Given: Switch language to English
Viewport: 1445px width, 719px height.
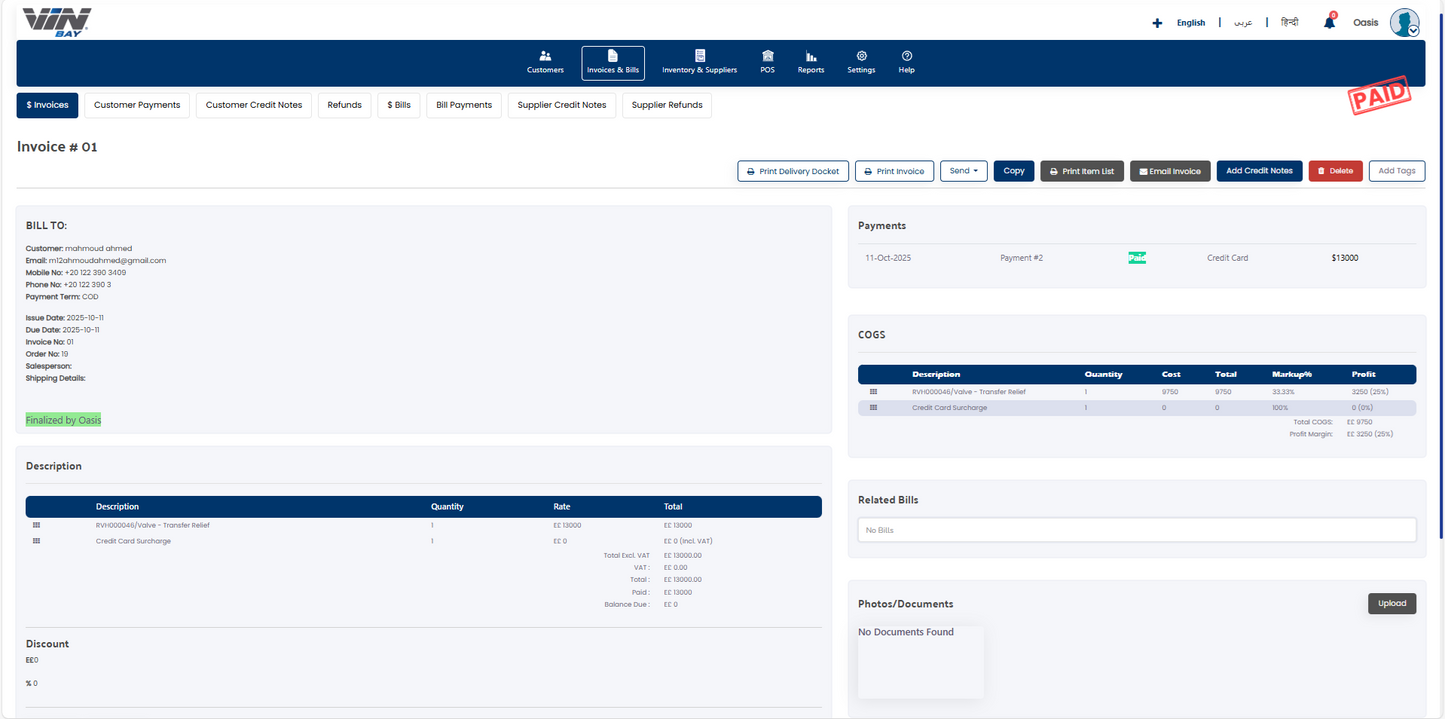Looking at the screenshot, I should click(1190, 23).
